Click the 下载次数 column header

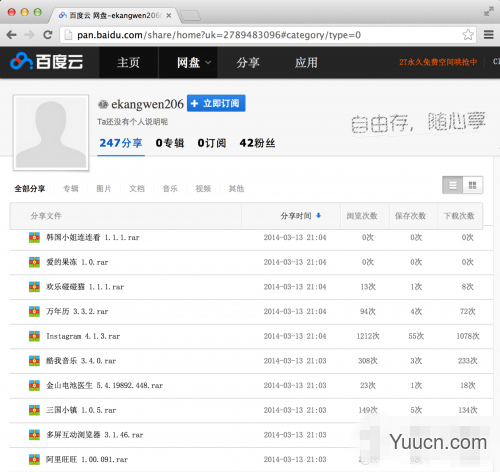pos(459,216)
